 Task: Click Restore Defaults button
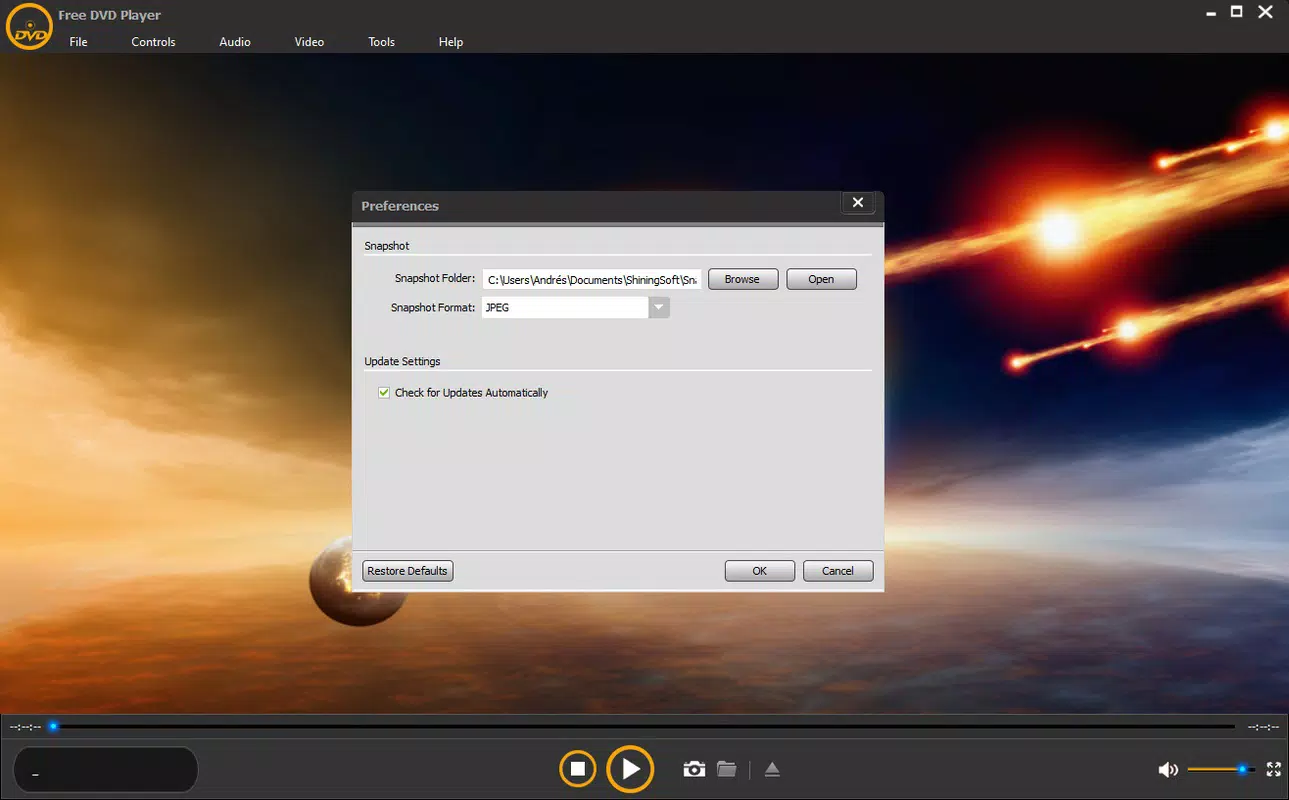point(407,571)
